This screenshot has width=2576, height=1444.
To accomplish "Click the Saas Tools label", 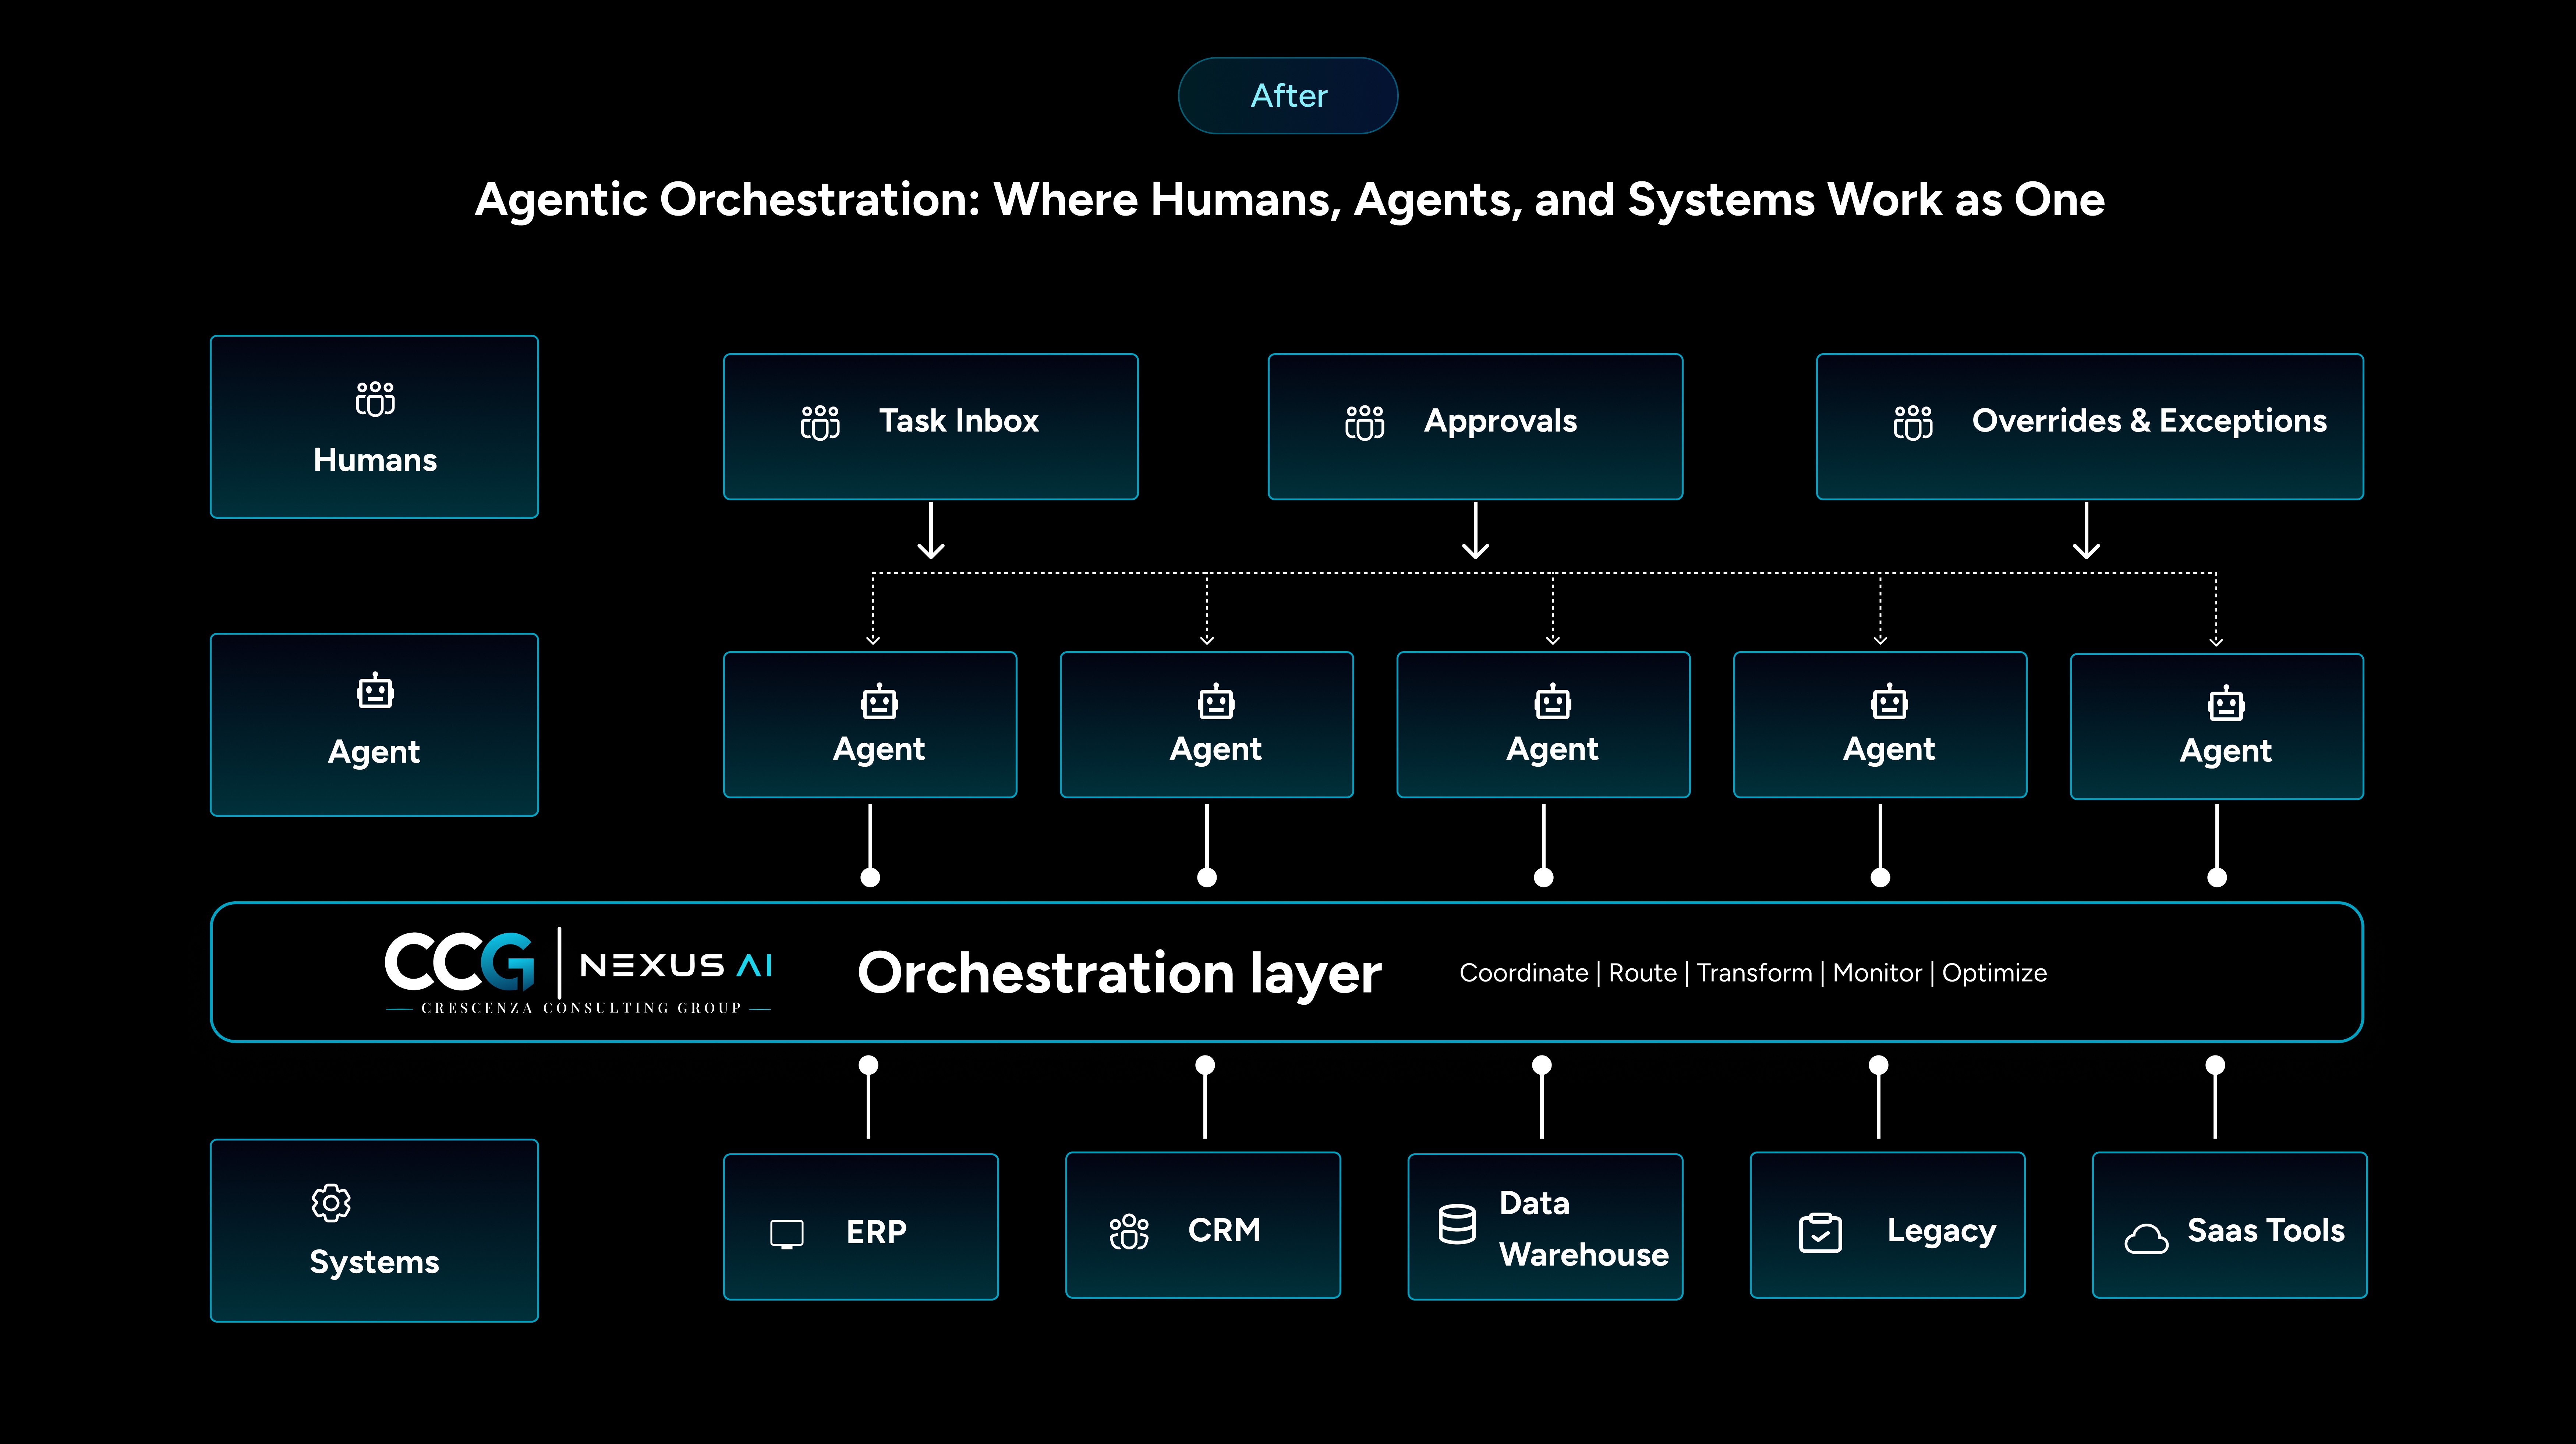I will pos(2266,1230).
